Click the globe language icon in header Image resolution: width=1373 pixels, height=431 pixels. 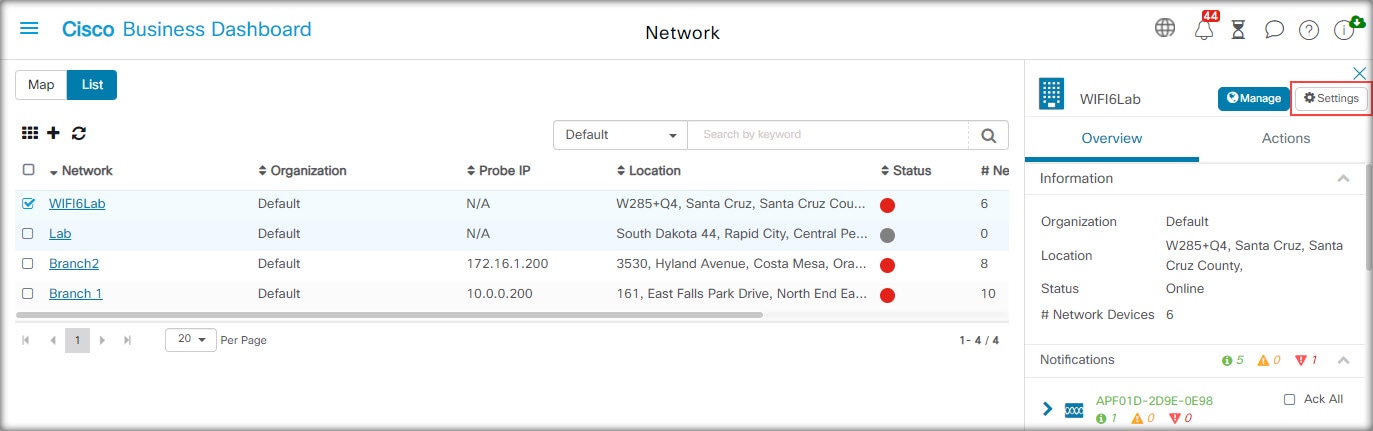1165,28
